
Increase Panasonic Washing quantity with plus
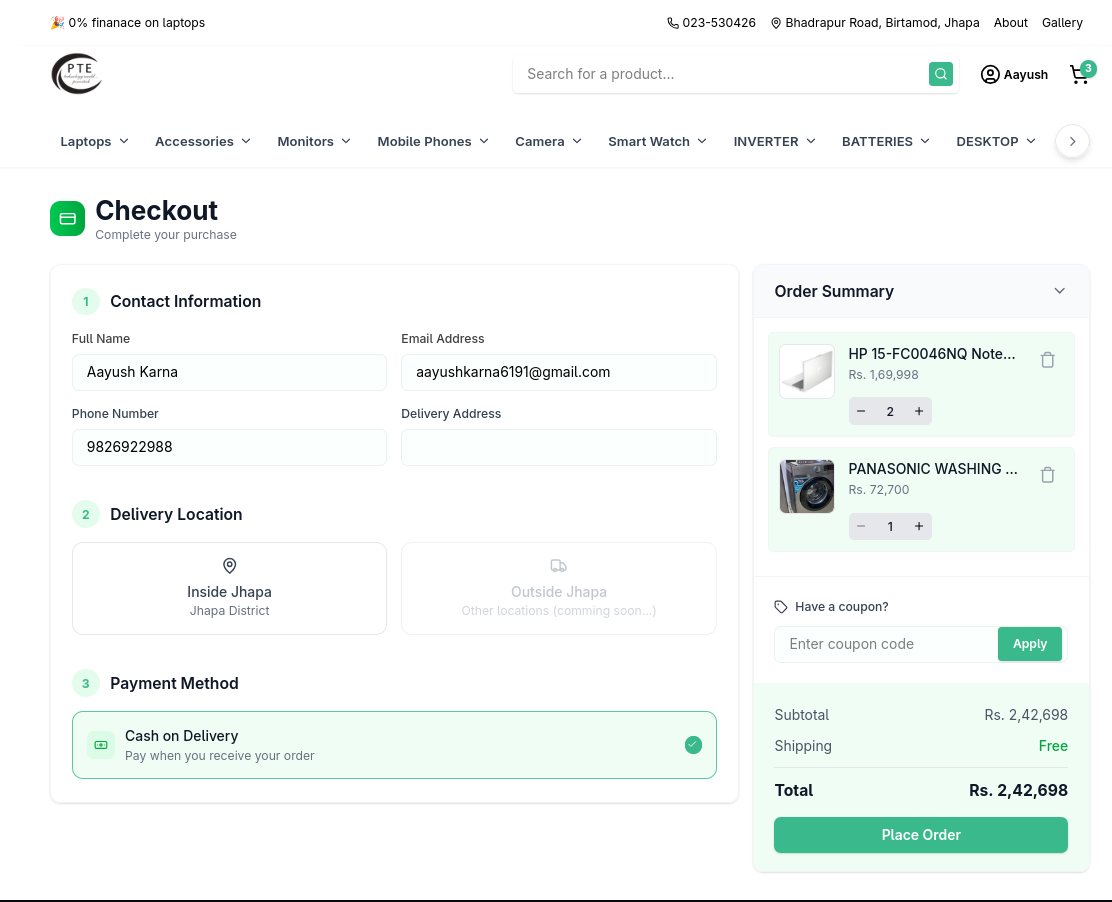pos(918,526)
